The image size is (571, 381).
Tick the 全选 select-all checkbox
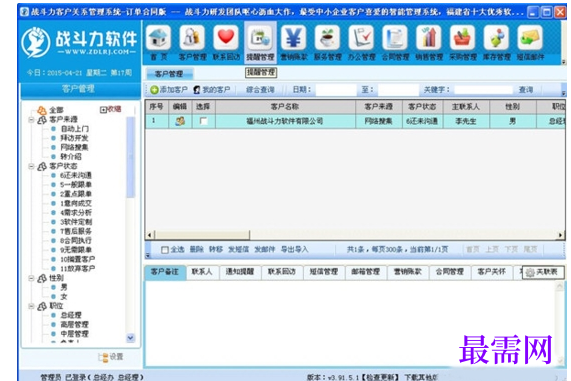click(x=165, y=250)
